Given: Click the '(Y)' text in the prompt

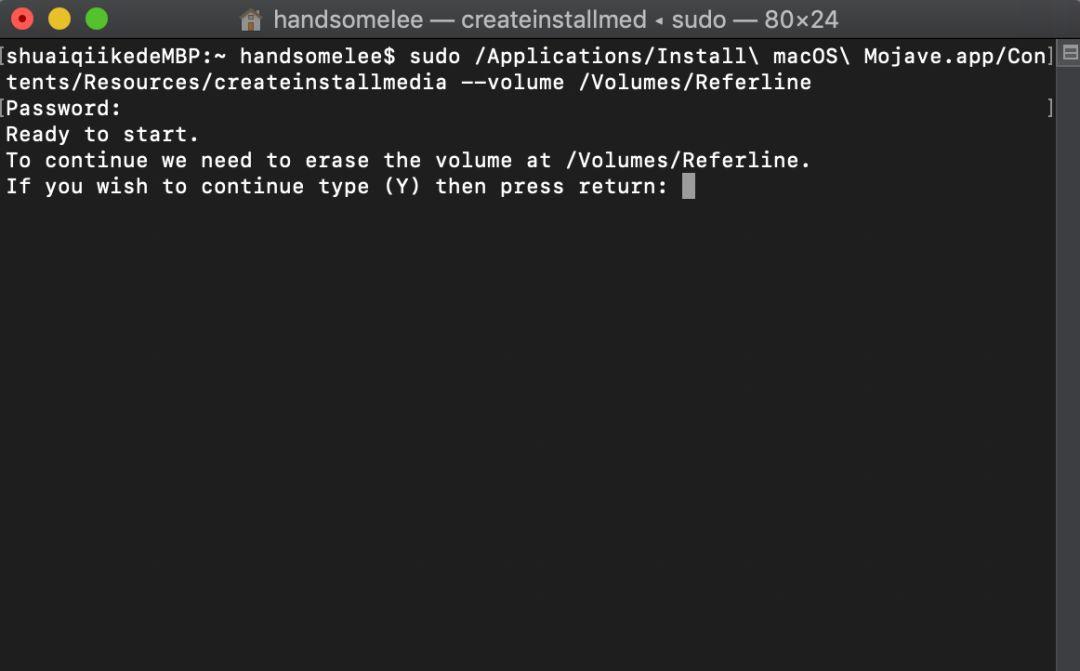Looking at the screenshot, I should point(402,186).
